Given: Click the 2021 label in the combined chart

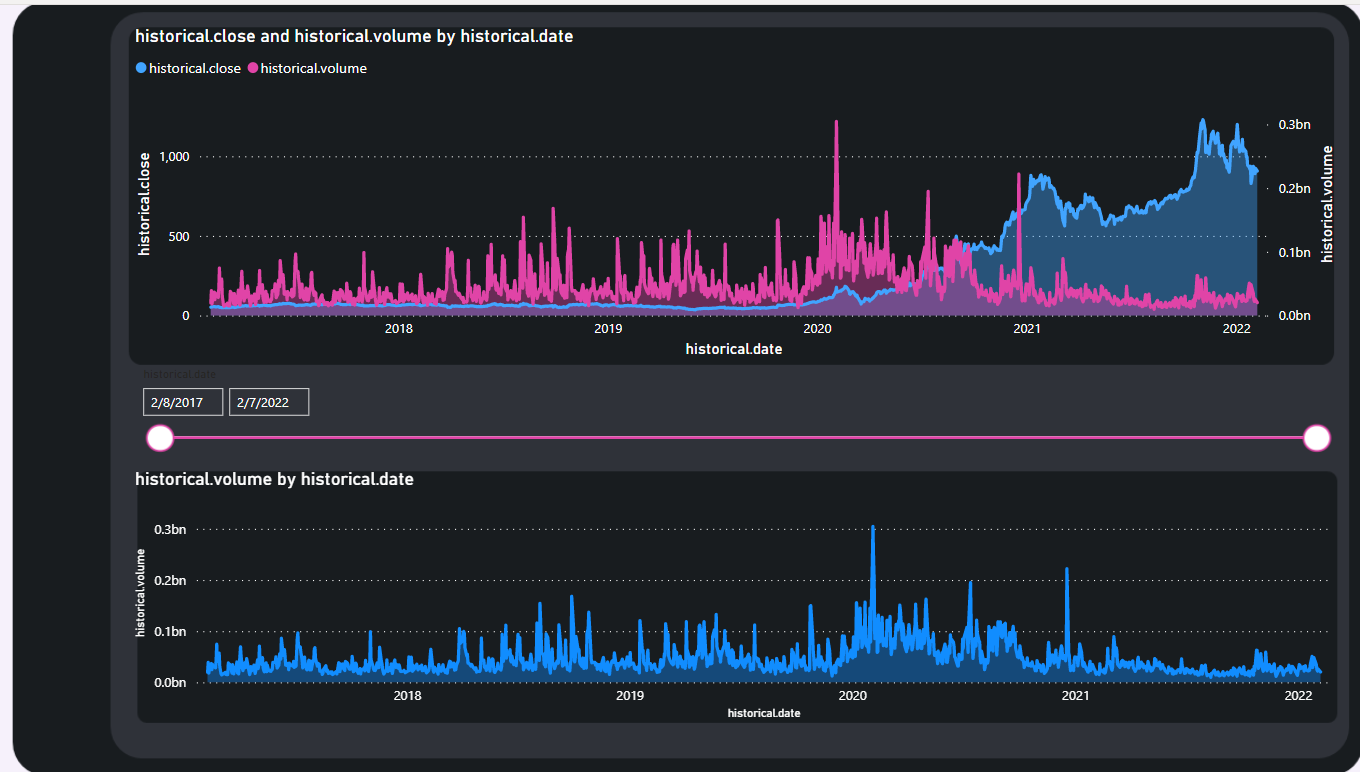Looking at the screenshot, I should (x=1027, y=329).
